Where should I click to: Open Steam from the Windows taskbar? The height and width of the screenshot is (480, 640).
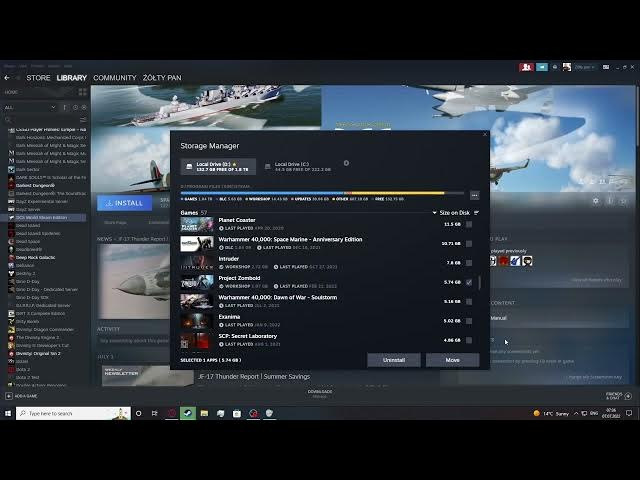(188, 413)
